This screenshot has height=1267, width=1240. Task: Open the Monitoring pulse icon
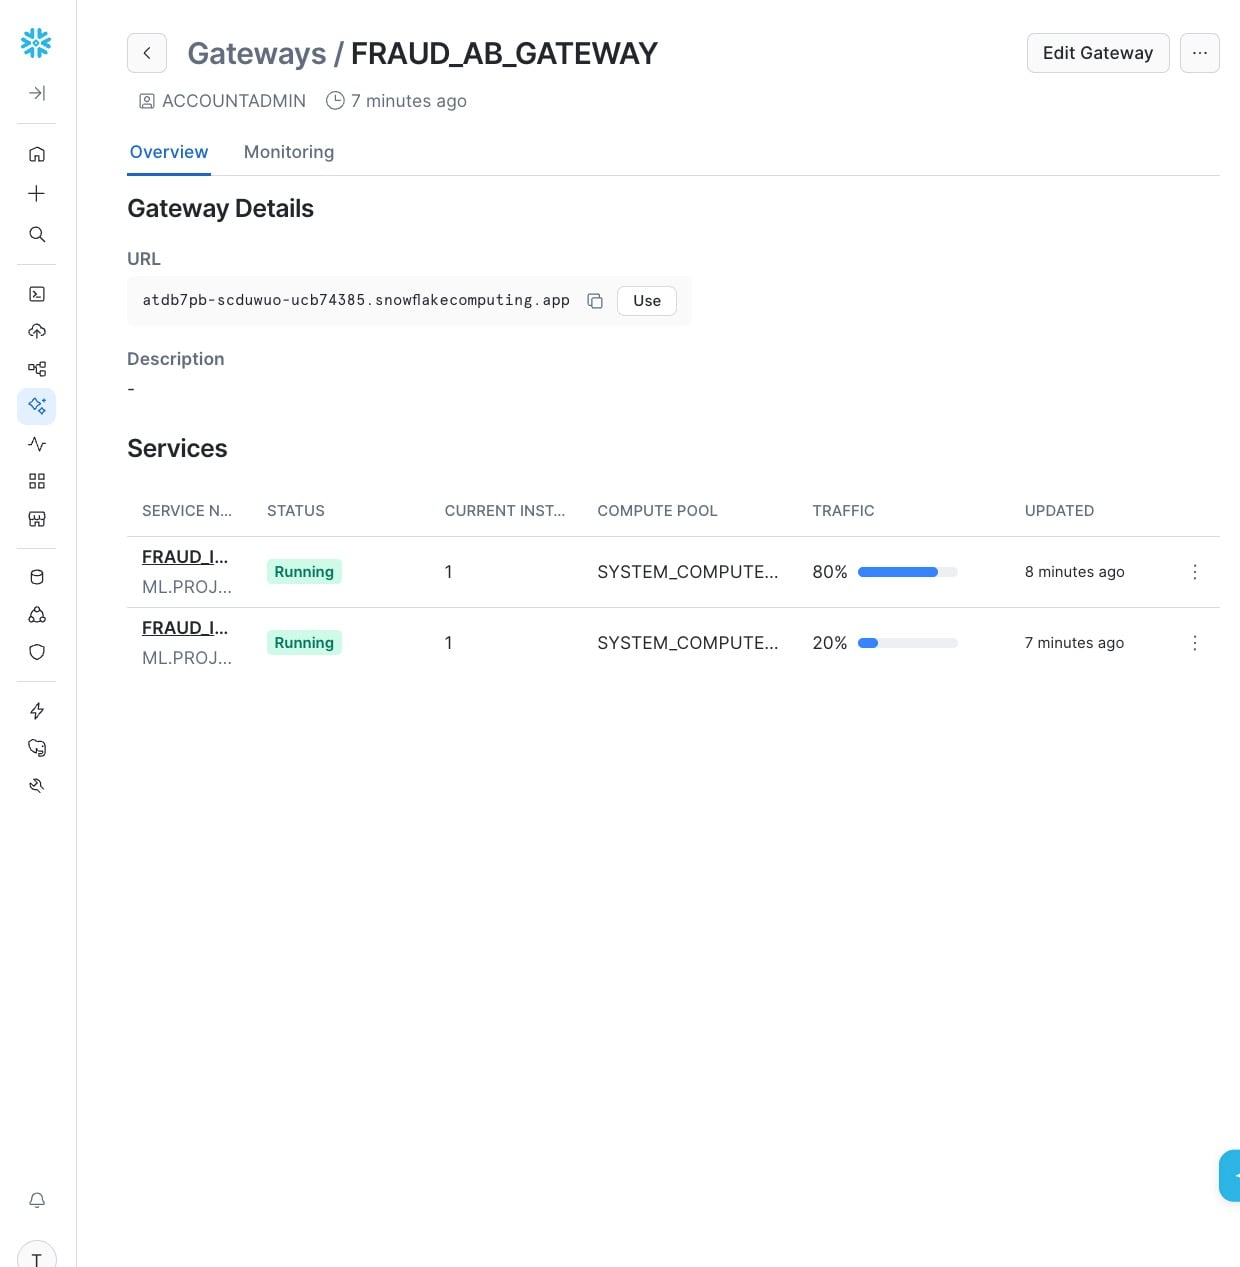click(37, 444)
